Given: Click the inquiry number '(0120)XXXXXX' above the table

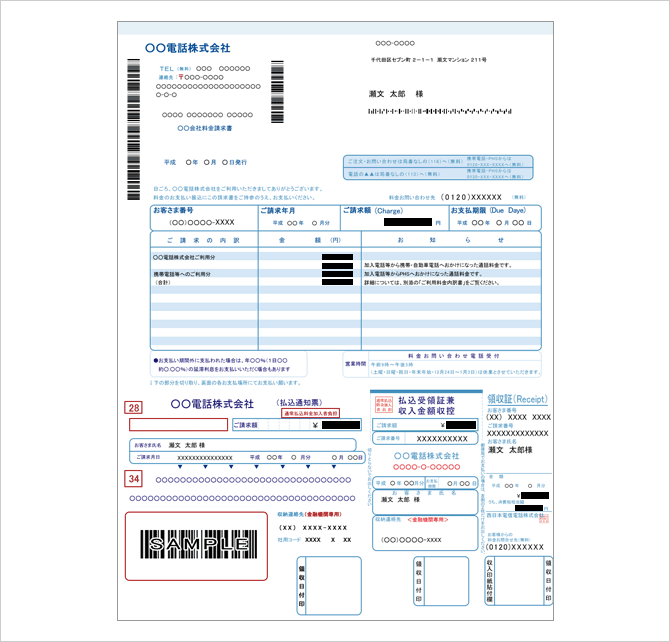Looking at the screenshot, I should tap(471, 197).
